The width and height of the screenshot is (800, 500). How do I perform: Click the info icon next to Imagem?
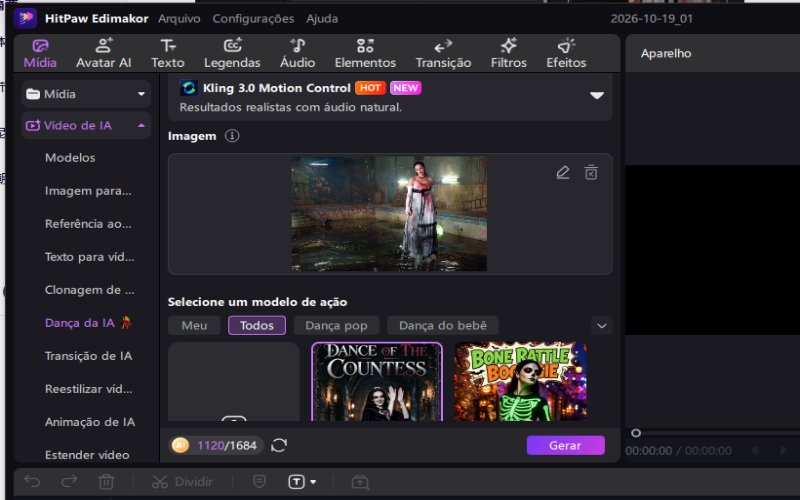[x=232, y=136]
